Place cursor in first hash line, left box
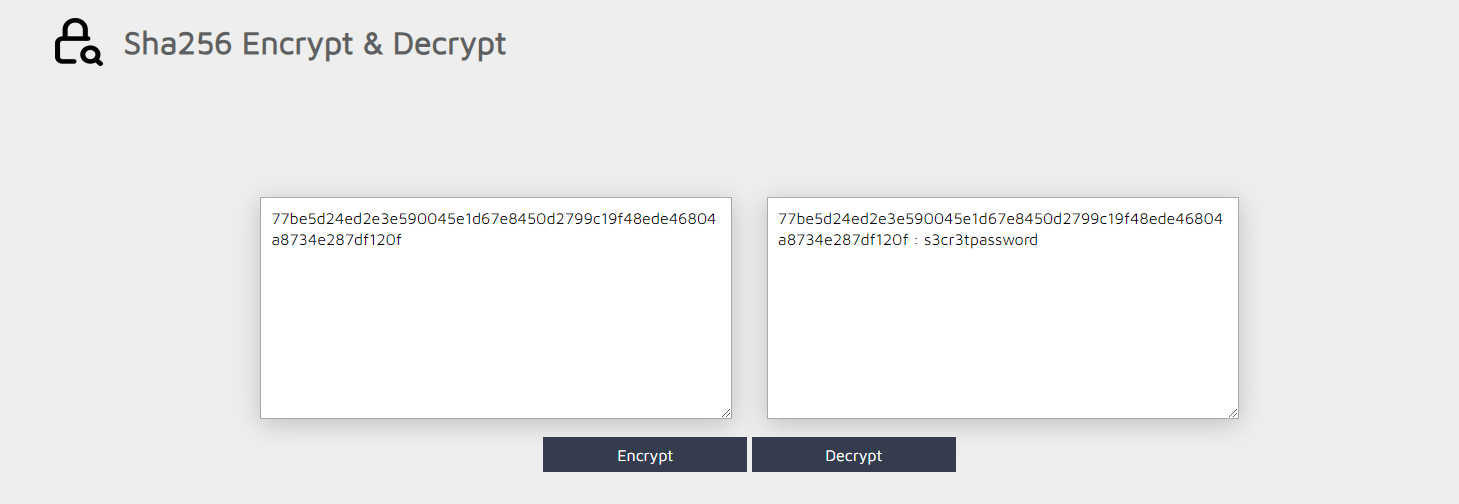The image size is (1459, 504). coord(494,219)
